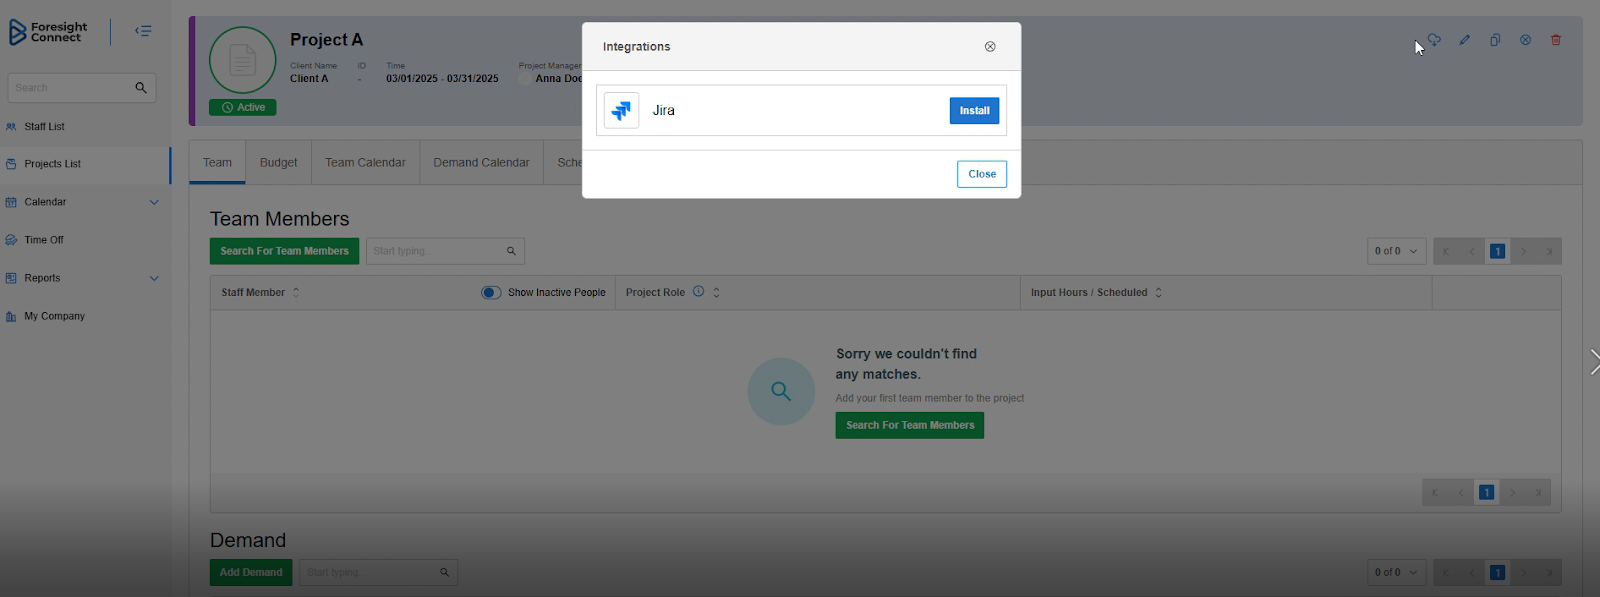Viewport: 1600px width, 597px height.
Task: Switch to the Team Calendar tab
Action: (x=365, y=163)
